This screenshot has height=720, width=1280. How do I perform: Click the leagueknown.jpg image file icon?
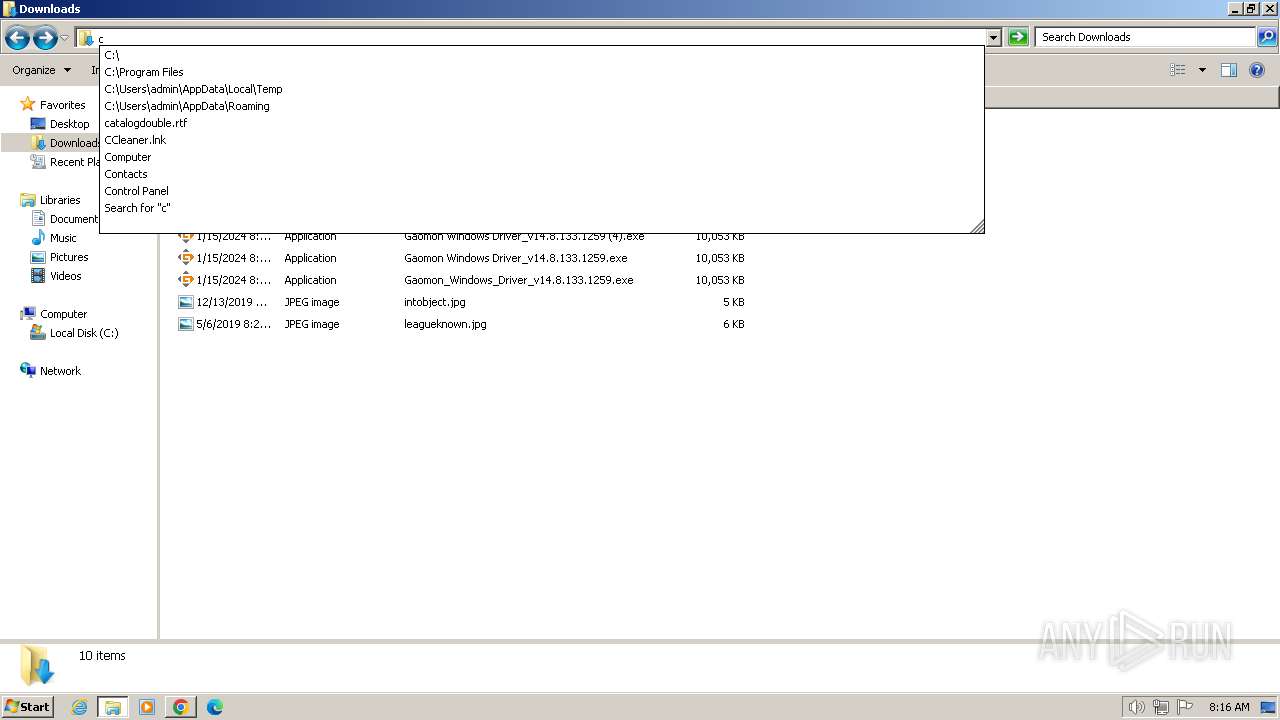click(x=186, y=324)
